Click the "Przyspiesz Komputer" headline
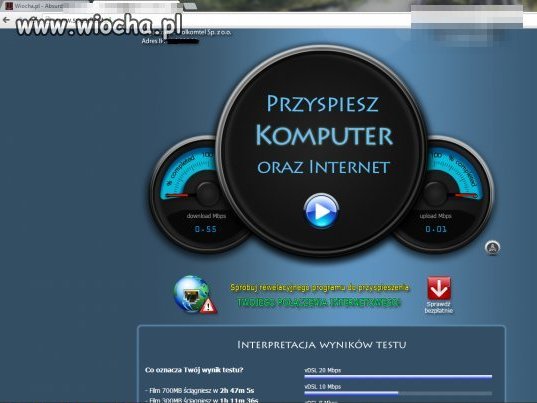 324,120
